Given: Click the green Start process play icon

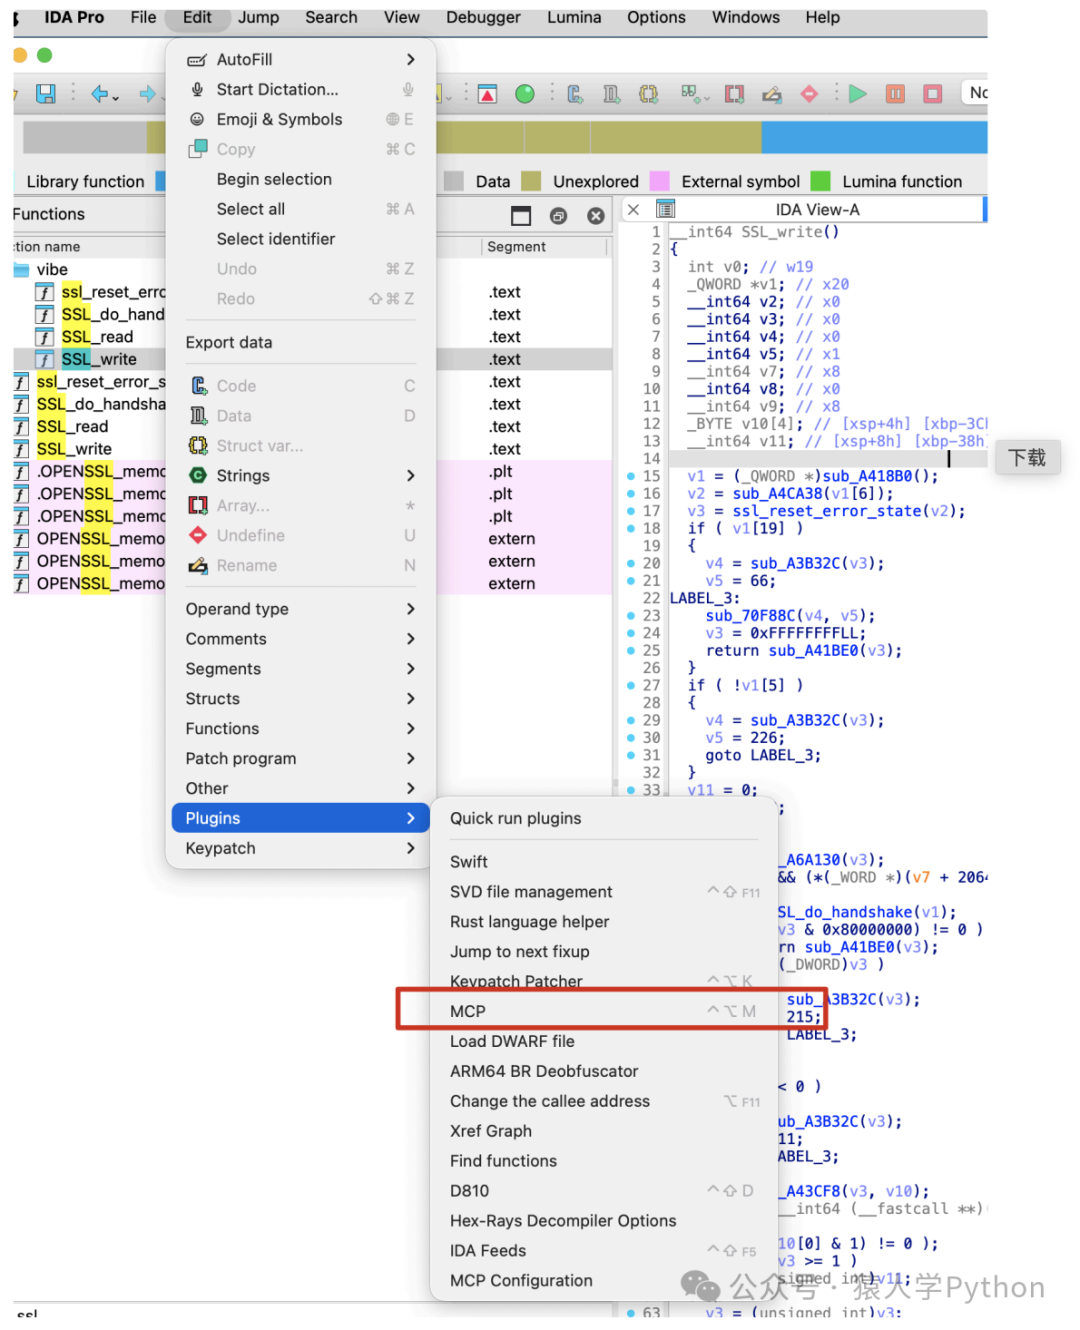Looking at the screenshot, I should (x=857, y=94).
